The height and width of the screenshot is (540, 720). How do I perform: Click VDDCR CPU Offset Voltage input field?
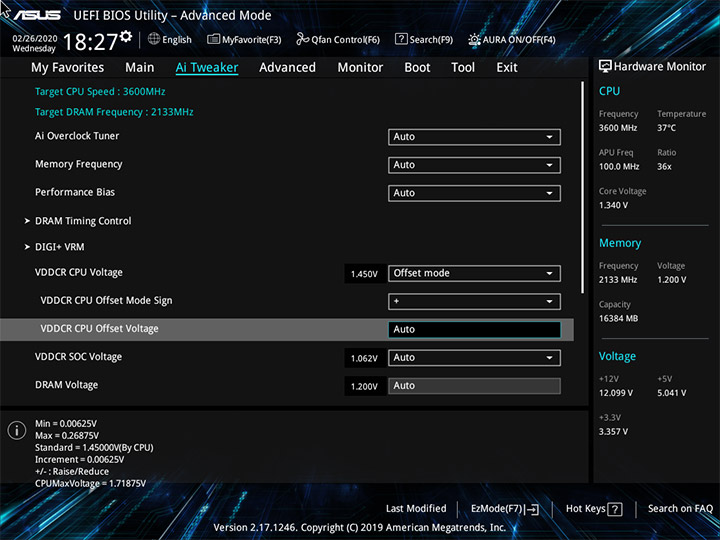click(x=474, y=329)
